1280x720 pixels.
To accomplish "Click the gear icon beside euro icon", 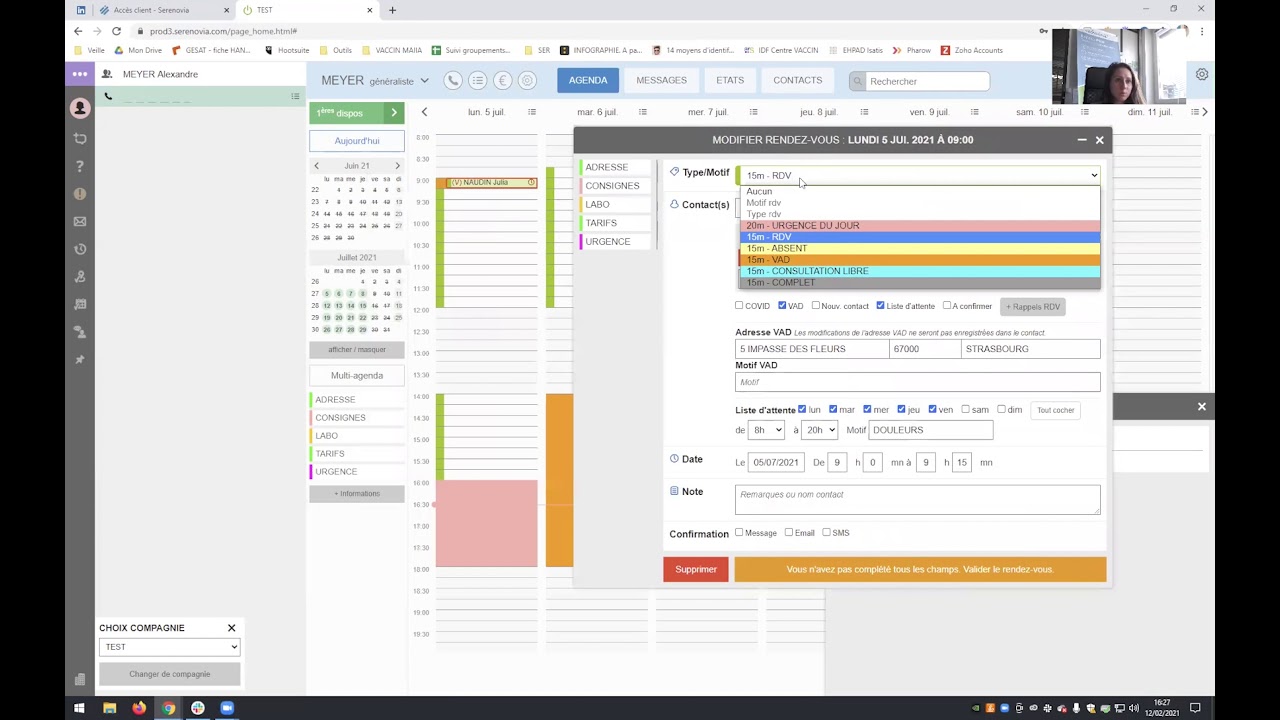I will (527, 81).
